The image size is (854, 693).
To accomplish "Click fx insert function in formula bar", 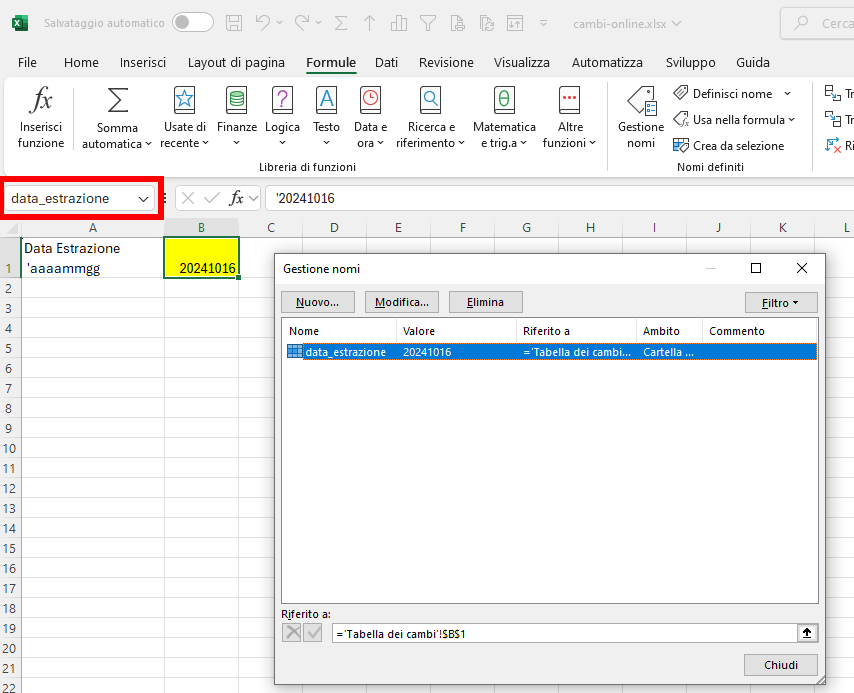I will (236, 198).
